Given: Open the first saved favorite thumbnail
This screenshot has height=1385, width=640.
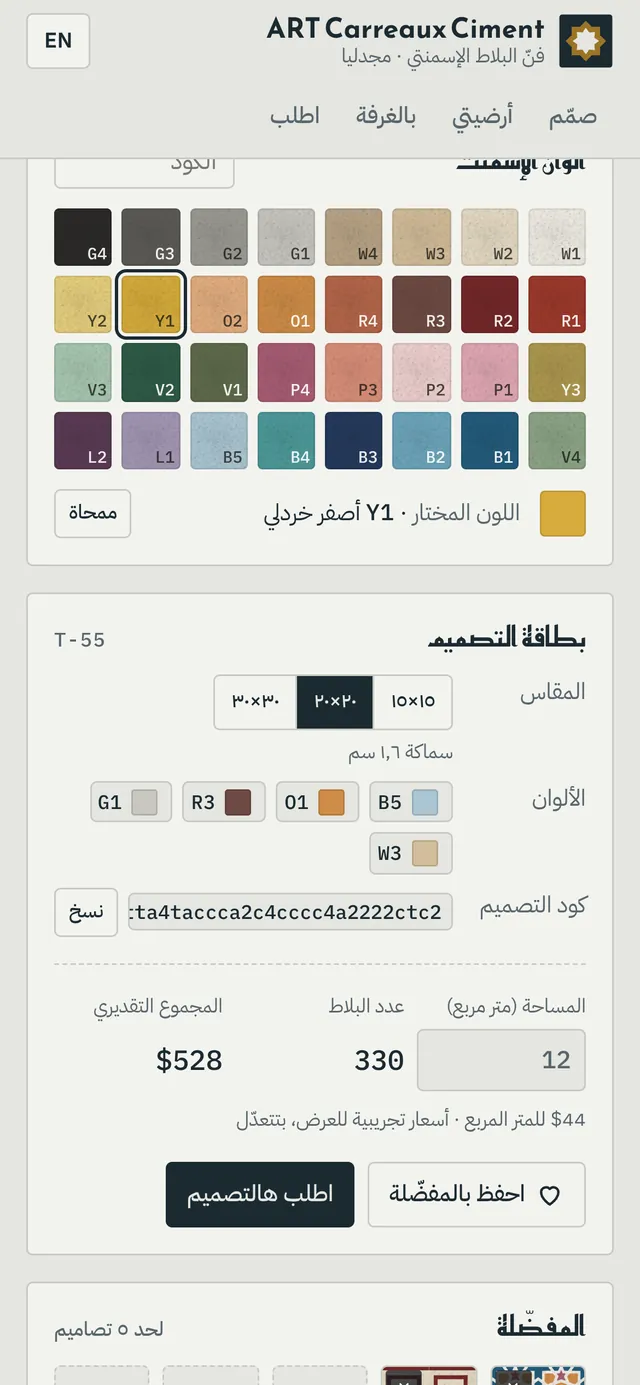Looking at the screenshot, I should [x=538, y=1376].
